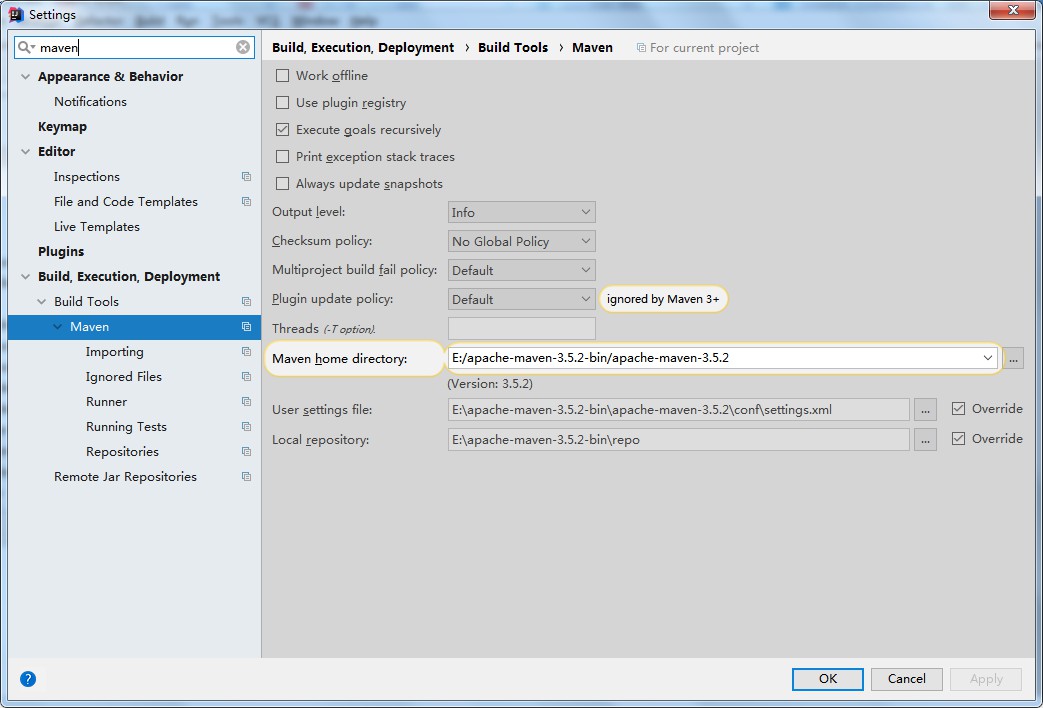1043x708 pixels.
Task: Click the Cancel button
Action: [907, 679]
